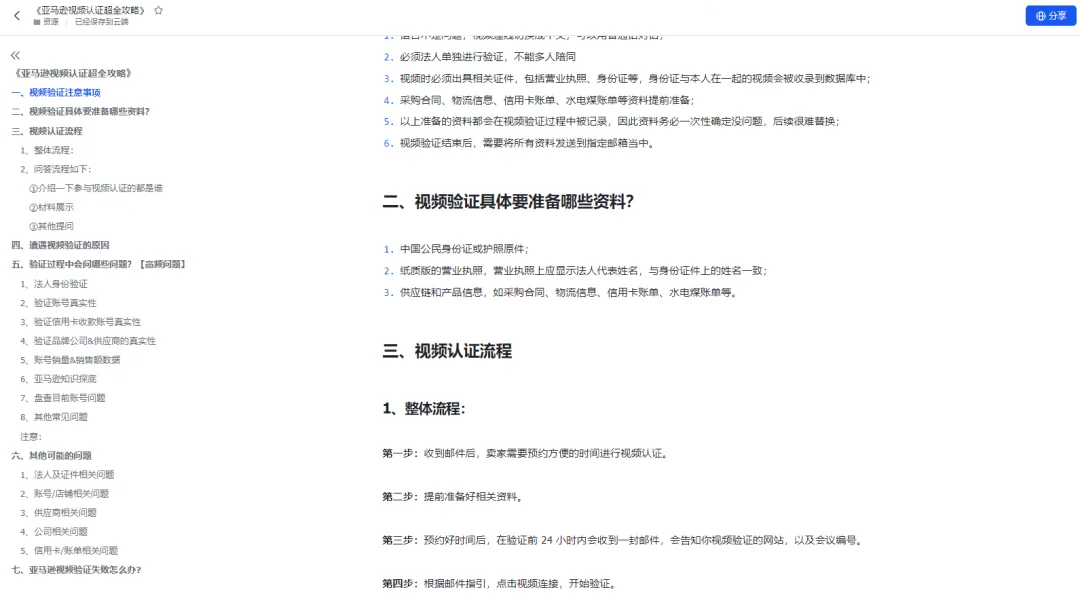Click line starting 以上准备的资料都会在视频验证
The height and width of the screenshot is (594, 1080).
620,121
